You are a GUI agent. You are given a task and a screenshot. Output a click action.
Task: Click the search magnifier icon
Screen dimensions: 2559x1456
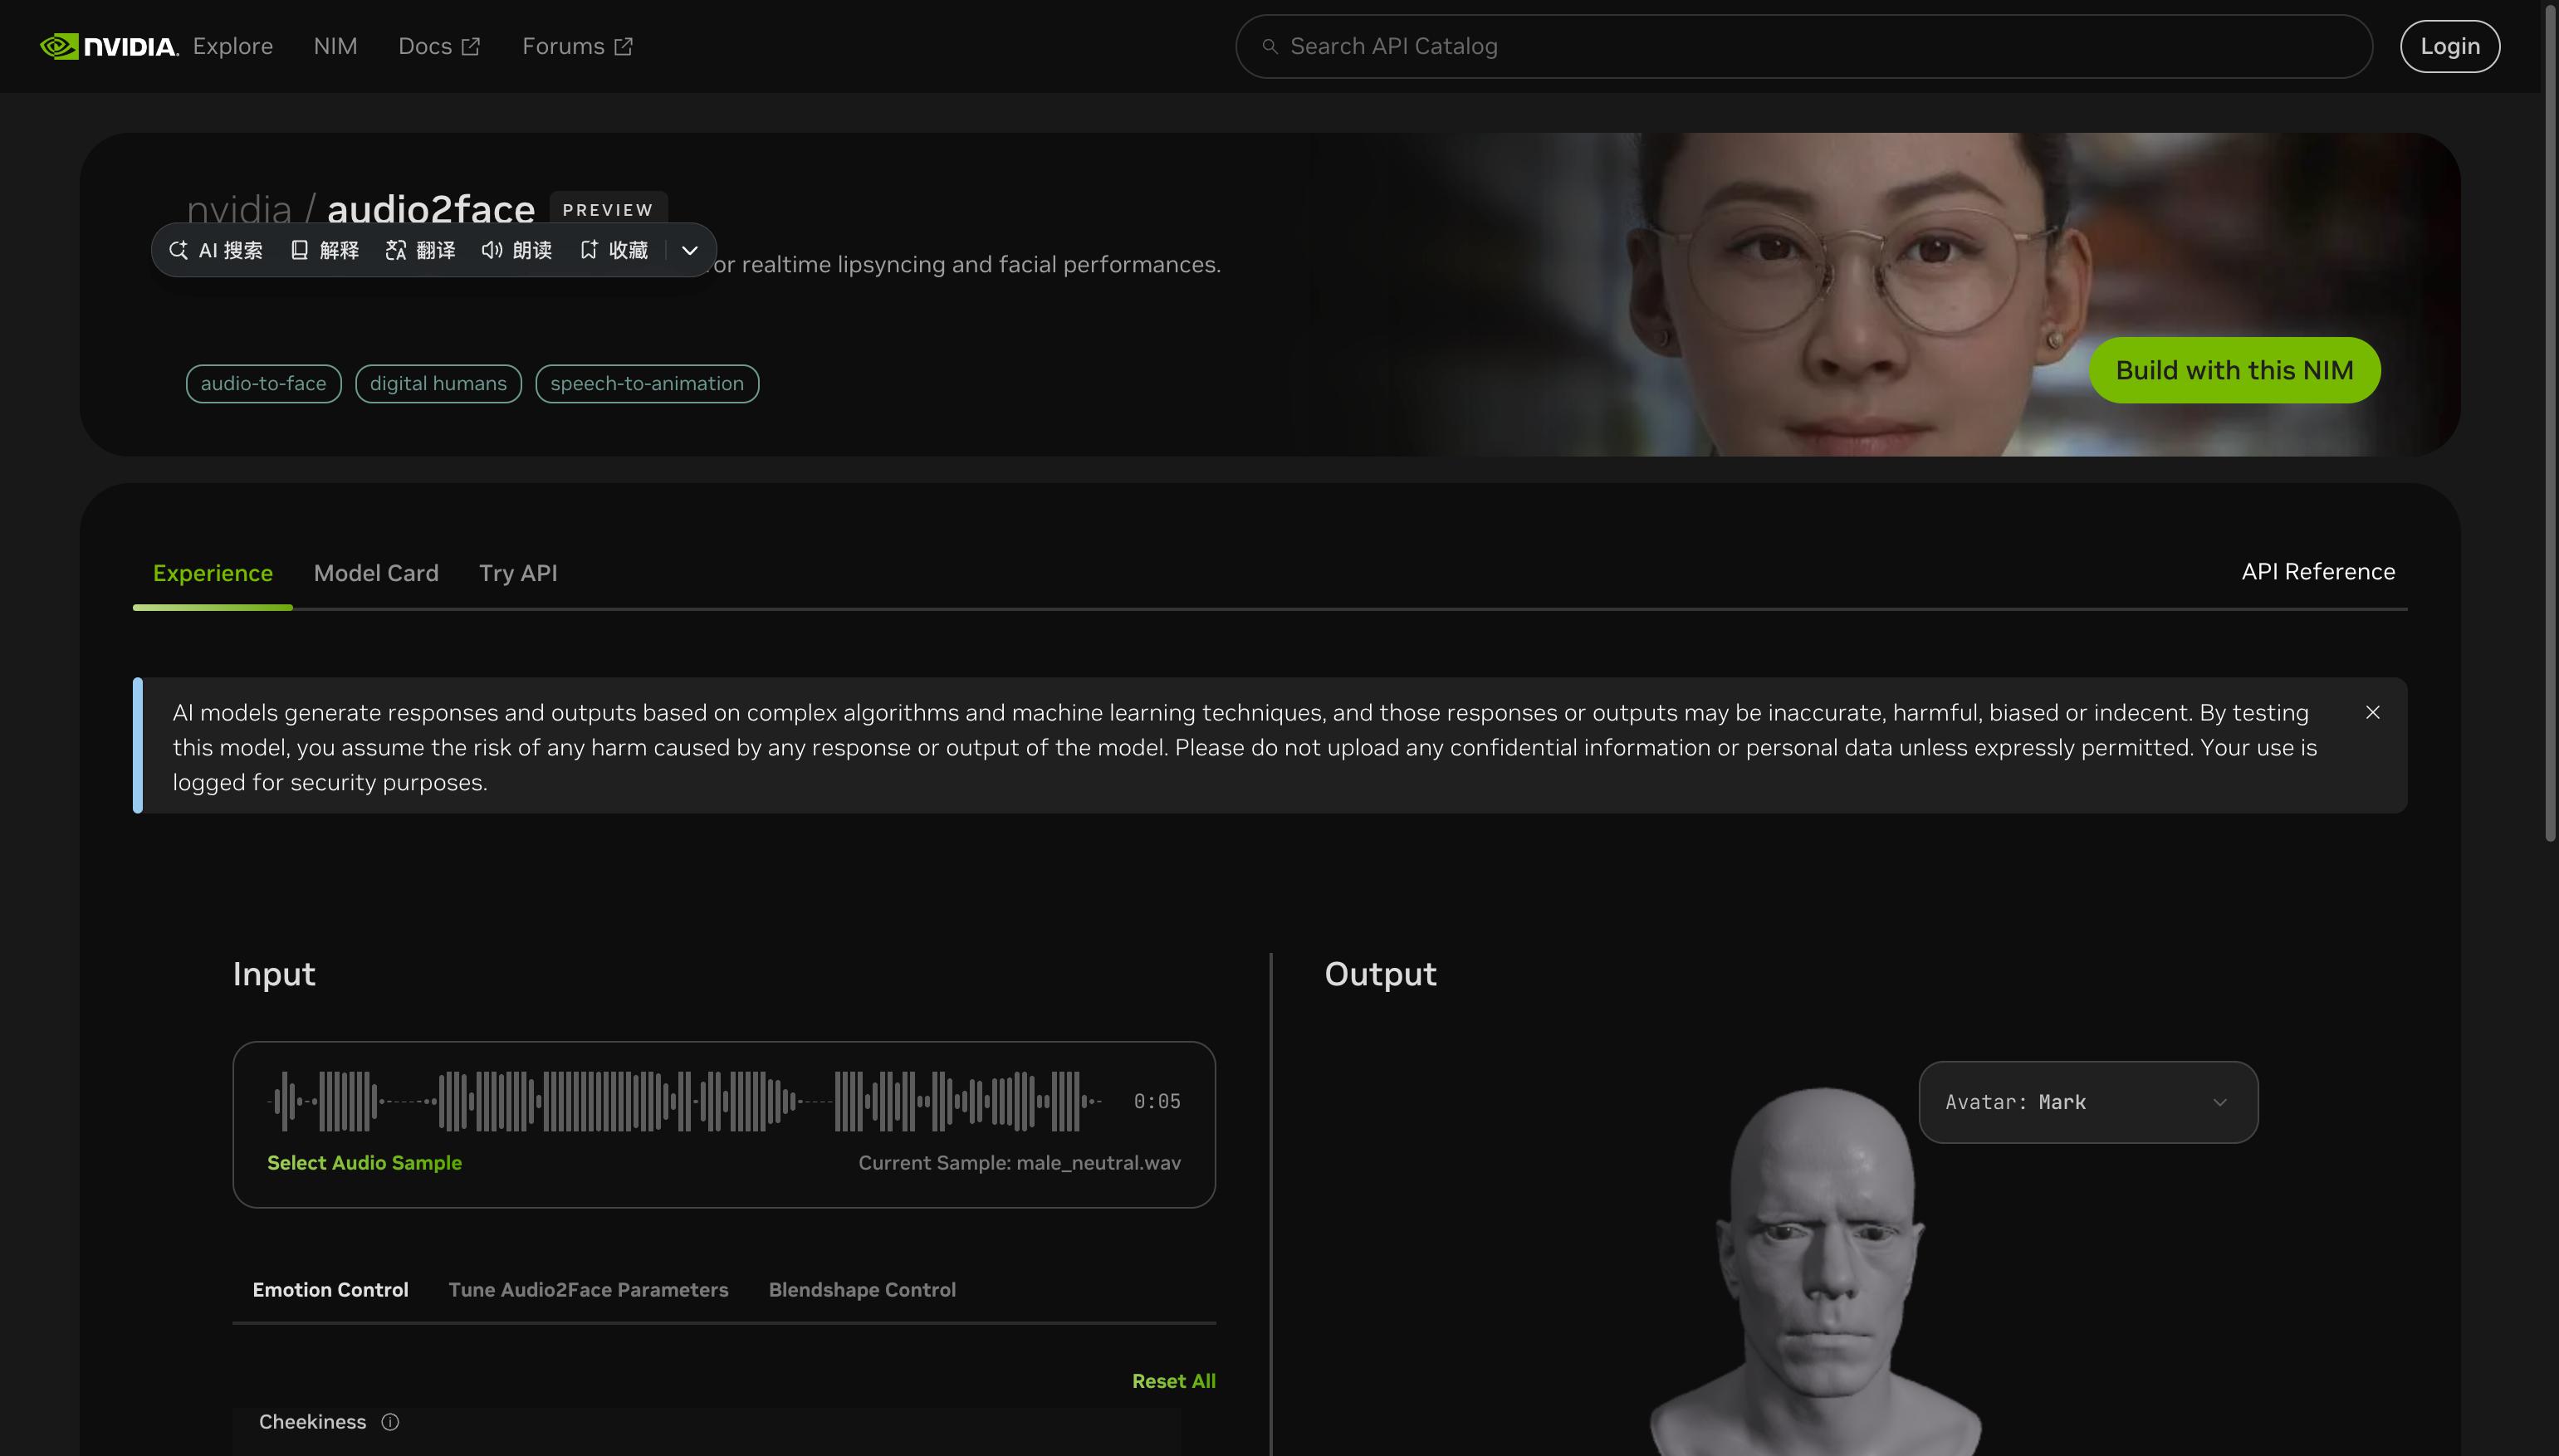[1269, 46]
